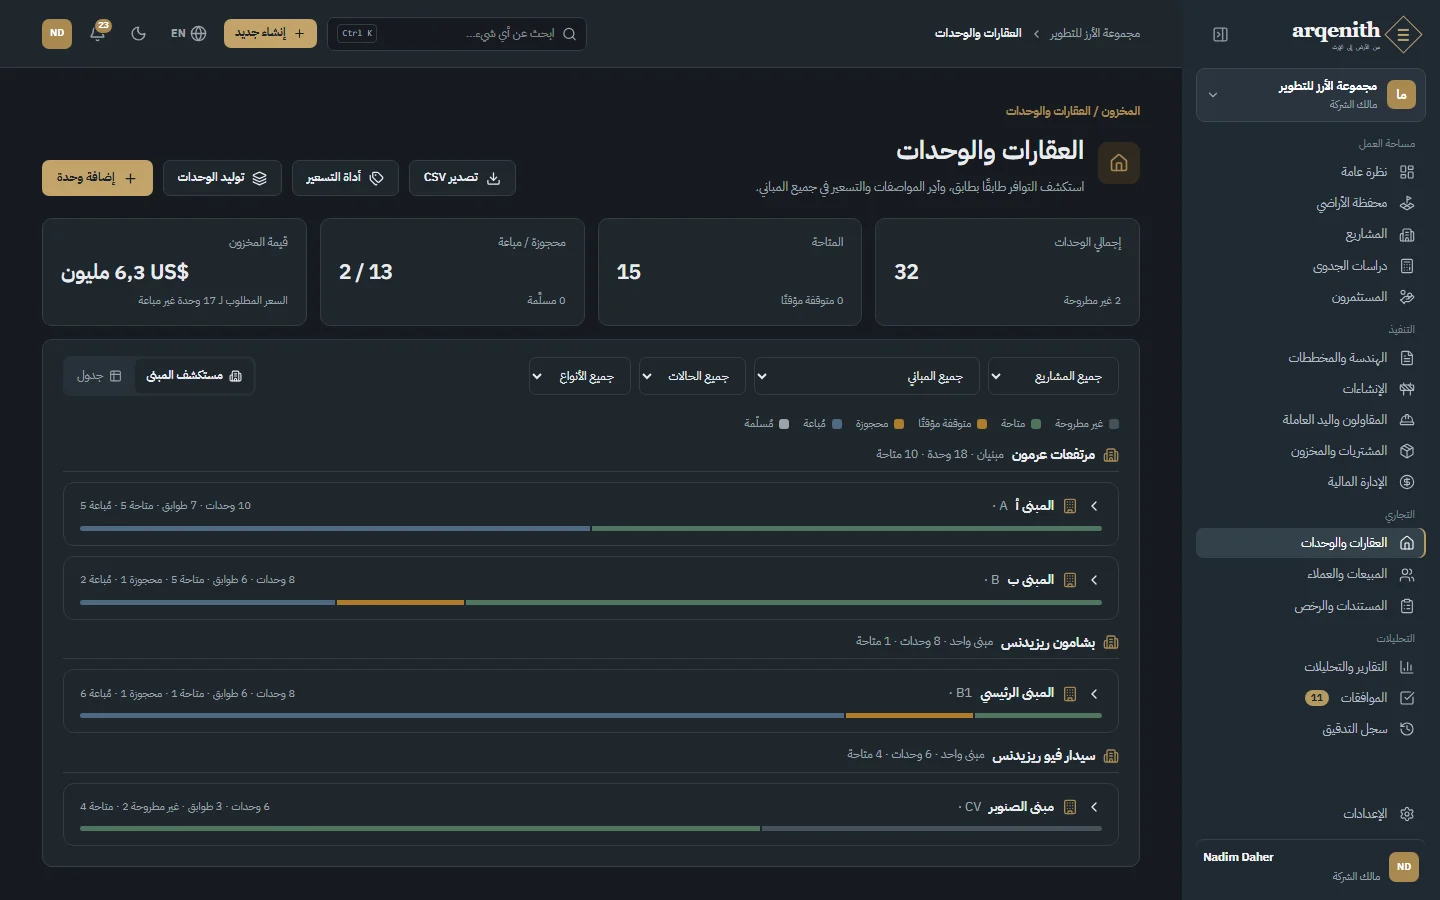The height and width of the screenshot is (900, 1440).
Task: Select the مستكشف المبنى view toggle
Action: (x=194, y=376)
